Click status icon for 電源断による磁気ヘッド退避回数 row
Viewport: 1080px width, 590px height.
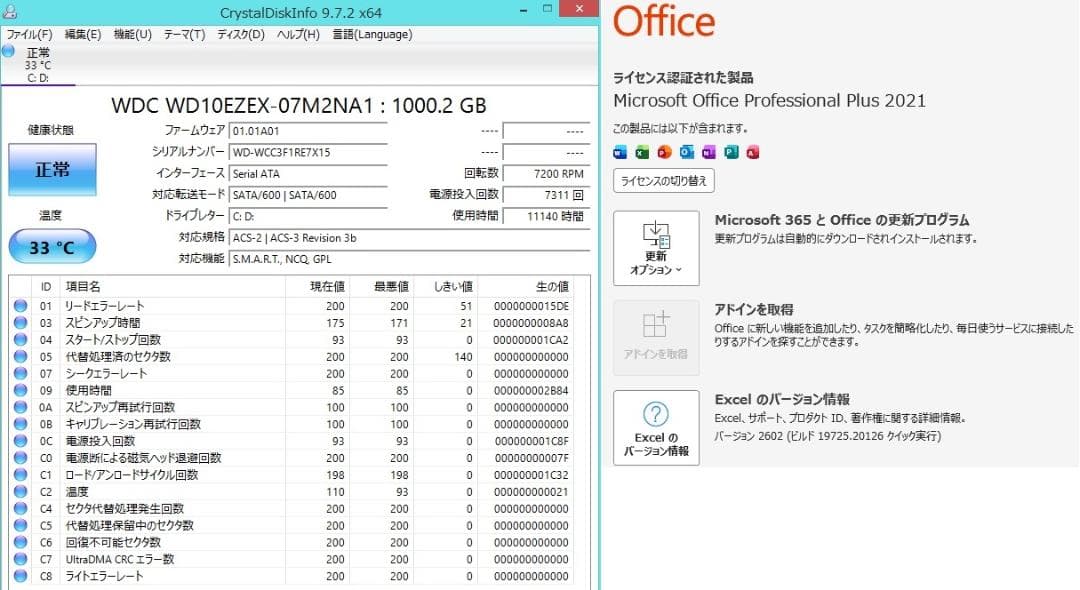coord(21,458)
